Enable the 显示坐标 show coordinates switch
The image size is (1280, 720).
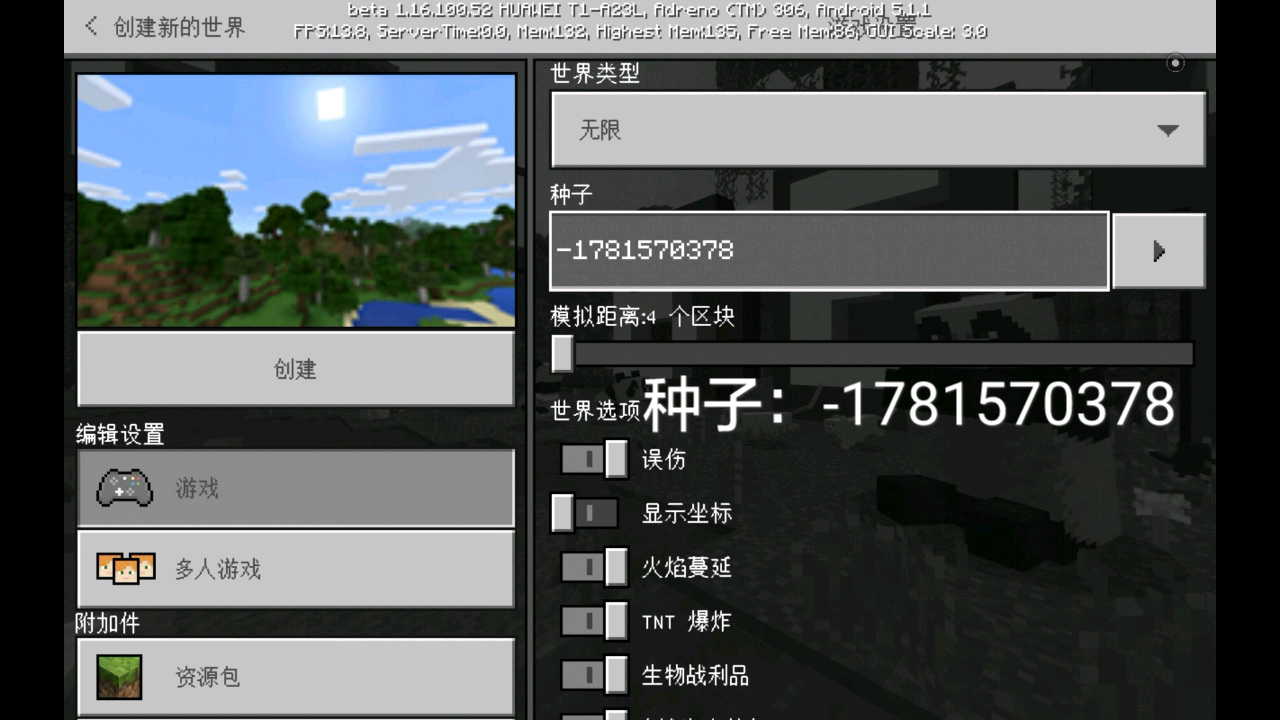pyautogui.click(x=585, y=513)
